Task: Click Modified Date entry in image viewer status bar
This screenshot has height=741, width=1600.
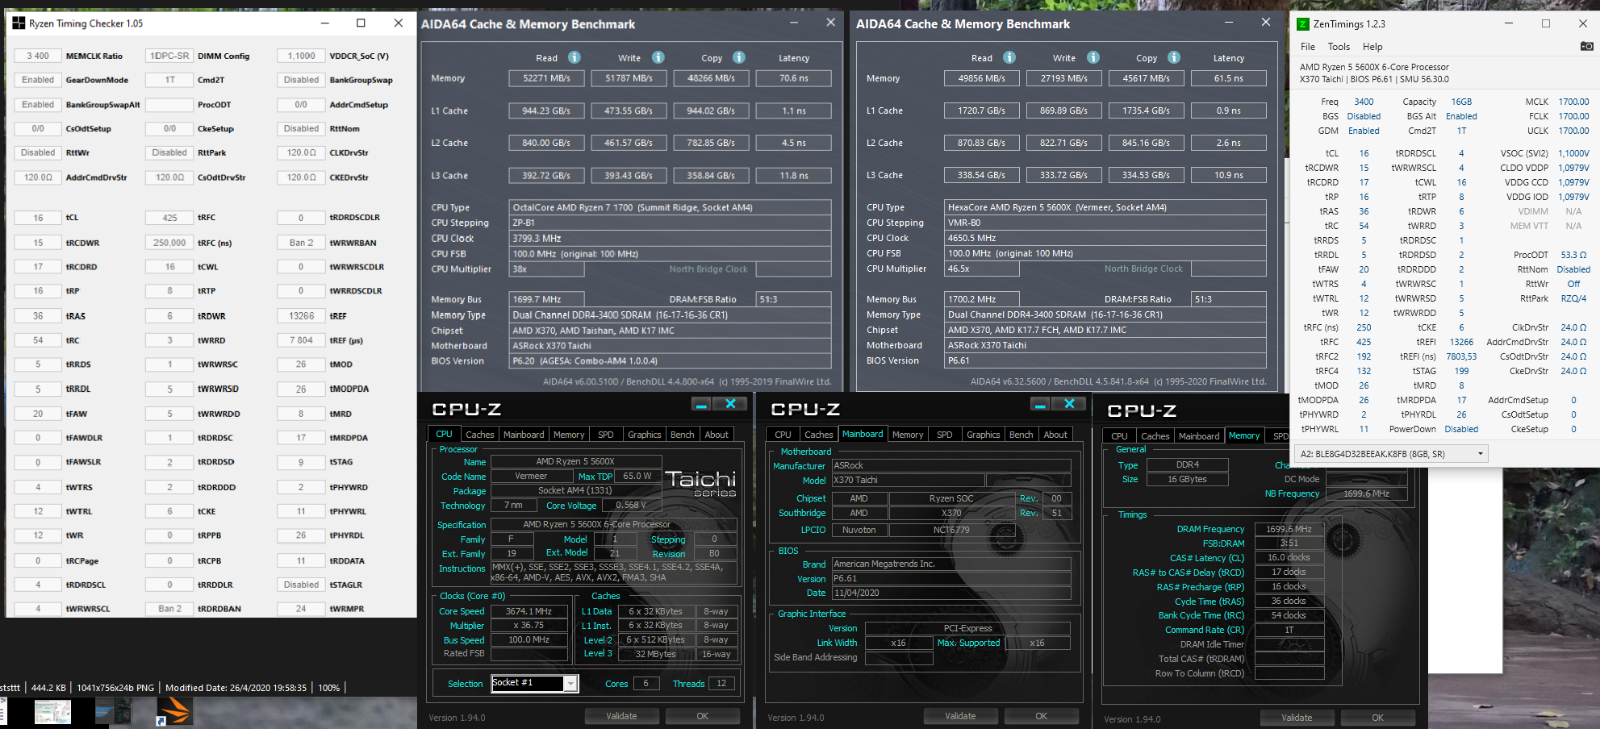Action: coord(236,688)
